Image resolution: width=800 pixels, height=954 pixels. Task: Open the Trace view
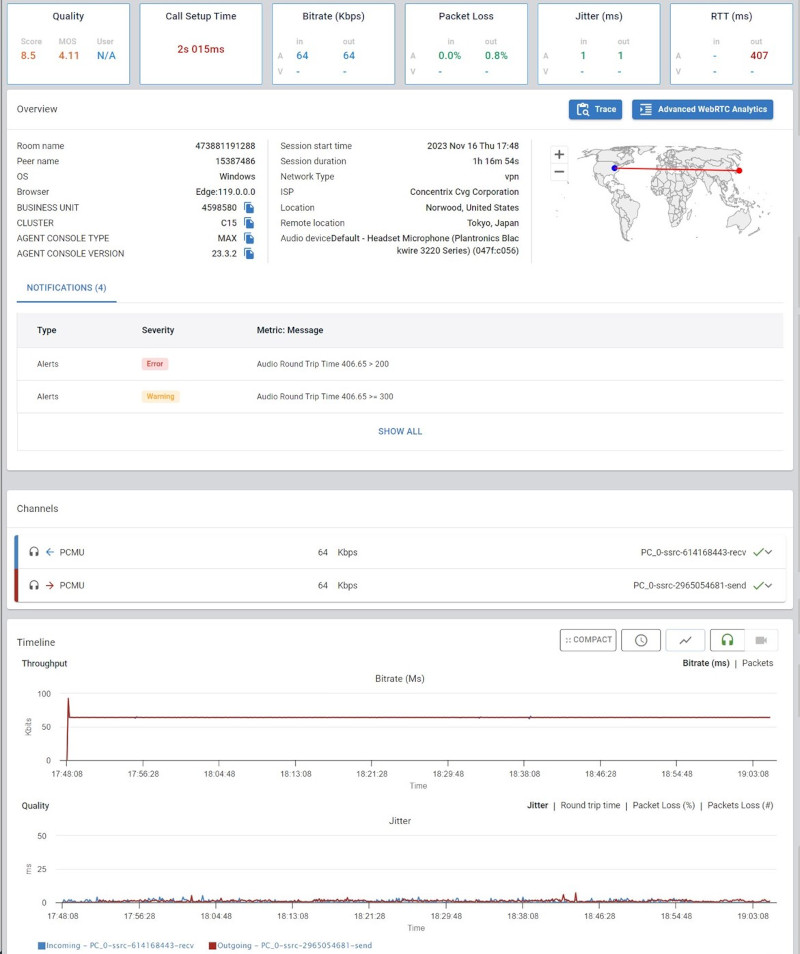point(595,110)
